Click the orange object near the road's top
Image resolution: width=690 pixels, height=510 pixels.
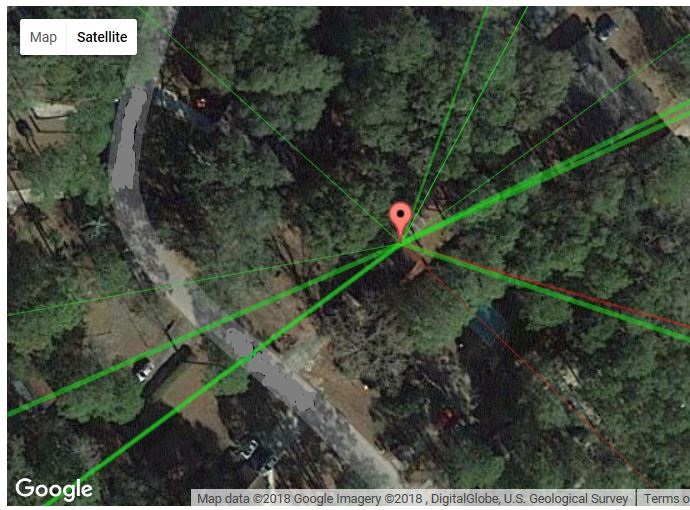point(201,103)
